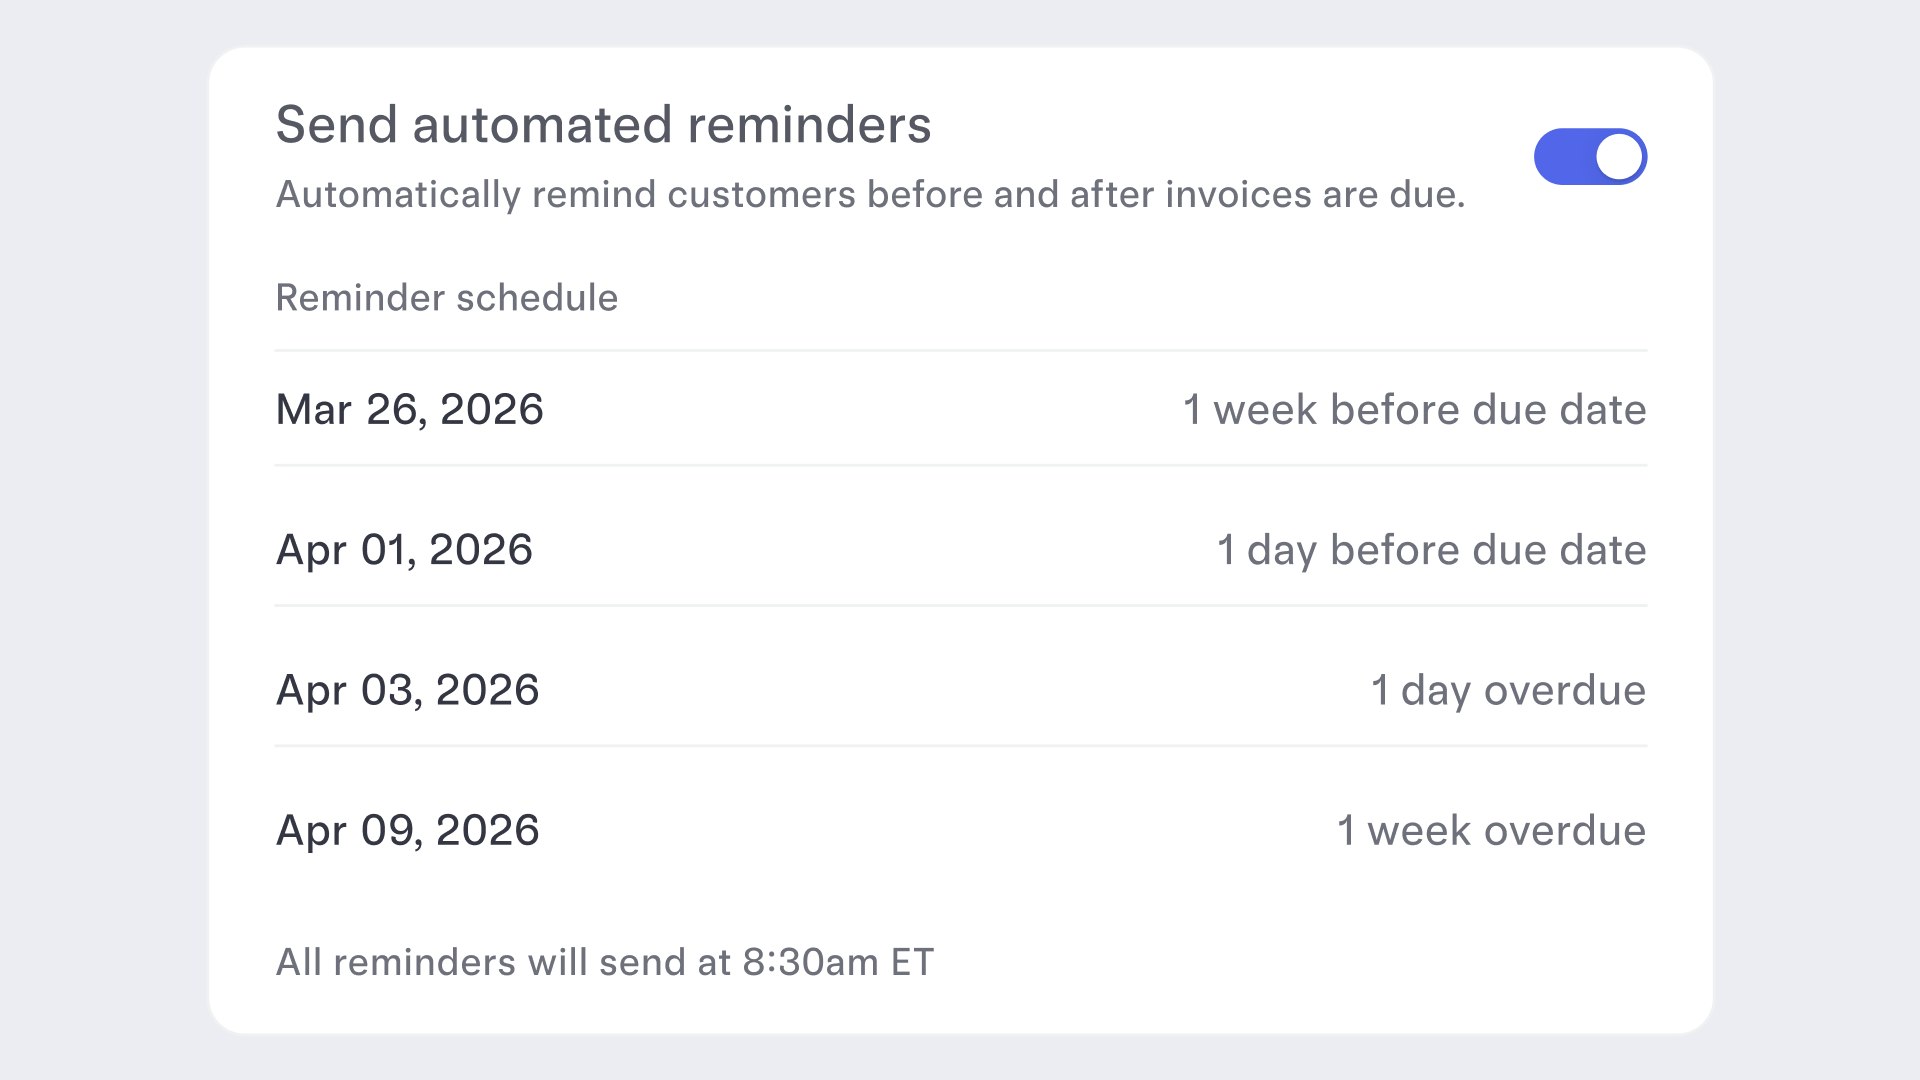
Task: Open the 1 day overdue reminder
Action: pyautogui.click(x=1507, y=689)
